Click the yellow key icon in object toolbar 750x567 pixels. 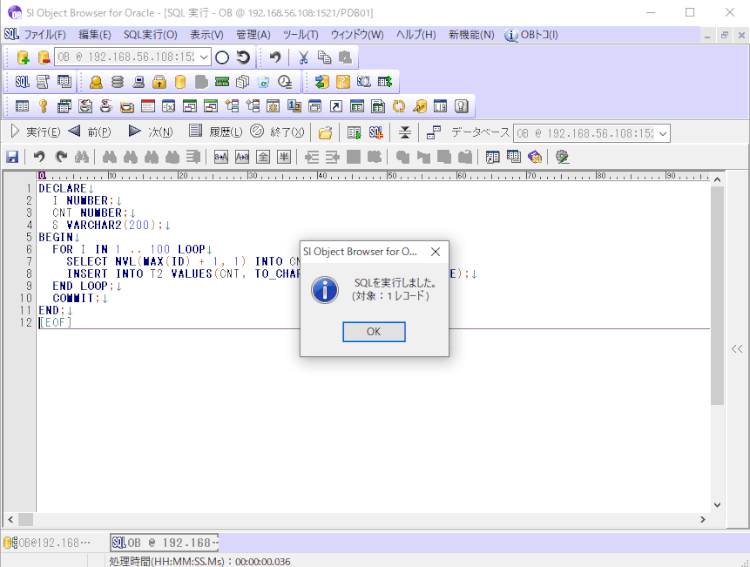click(43, 106)
